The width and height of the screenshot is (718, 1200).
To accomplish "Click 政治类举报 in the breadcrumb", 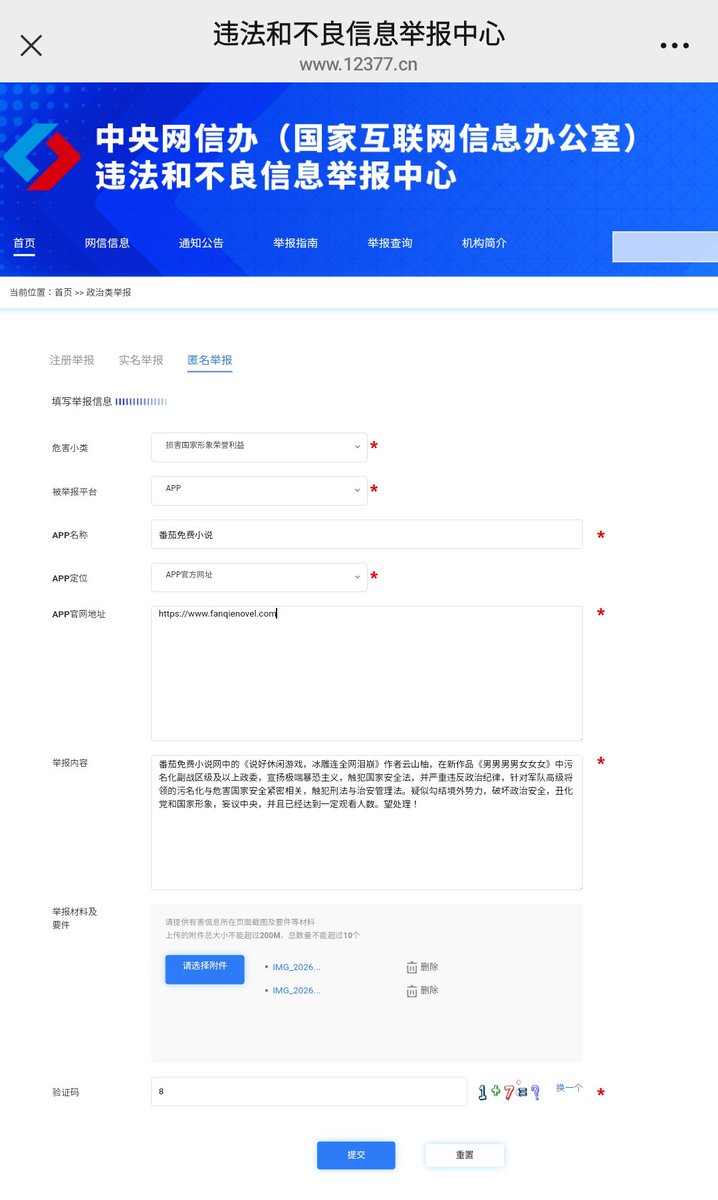I will click(x=109, y=293).
